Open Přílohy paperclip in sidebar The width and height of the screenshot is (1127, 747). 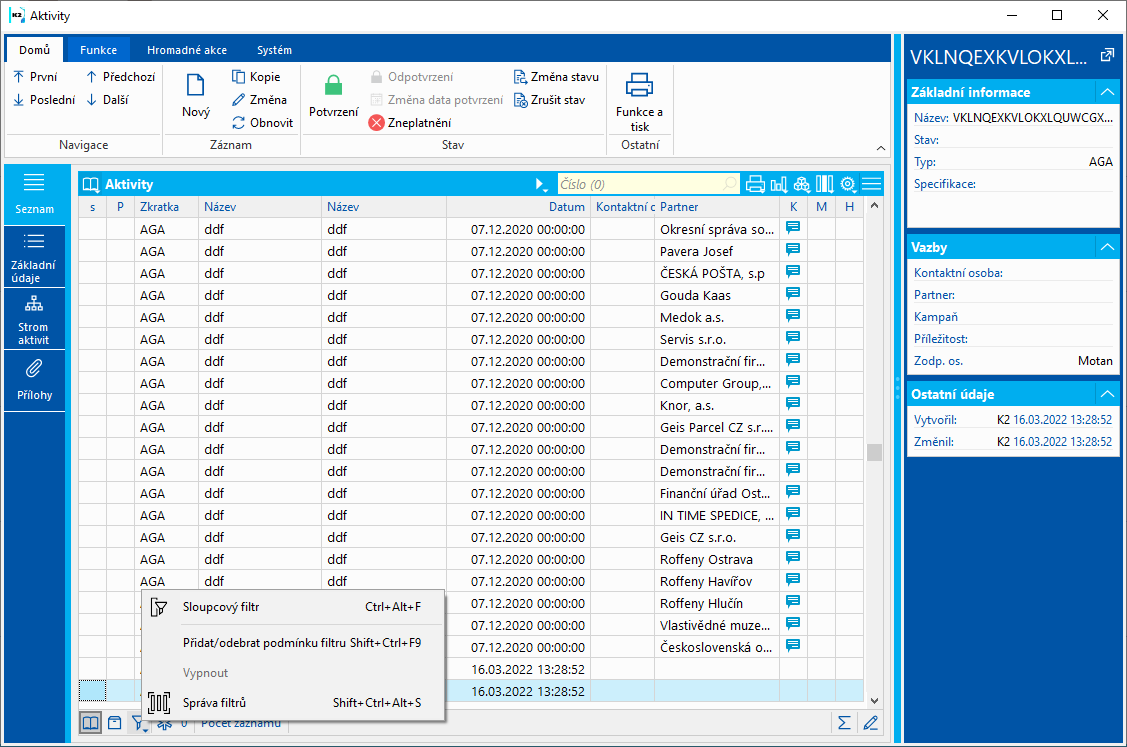(x=34, y=380)
